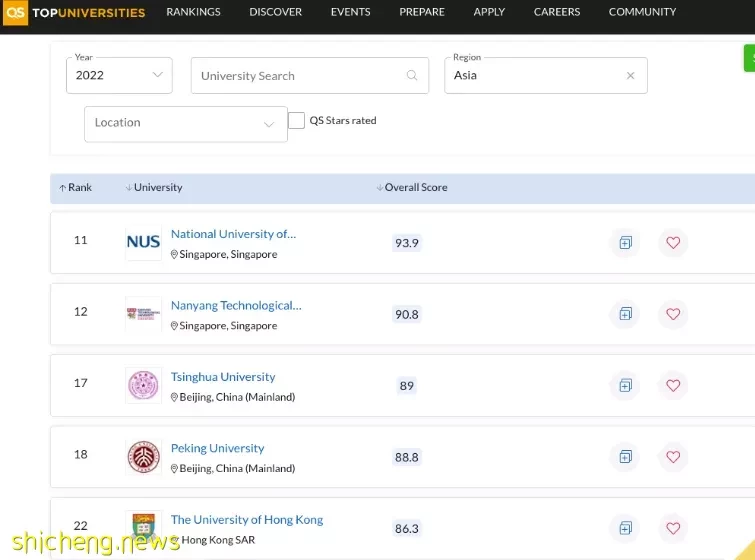Open the Region dropdown showing Asia
755x560 pixels.
pos(546,75)
